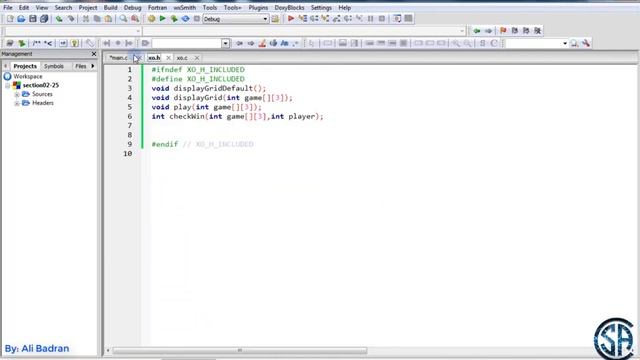Screen dimensions: 640x360
Task: Click the Stop debugger icon
Action: 382,19
